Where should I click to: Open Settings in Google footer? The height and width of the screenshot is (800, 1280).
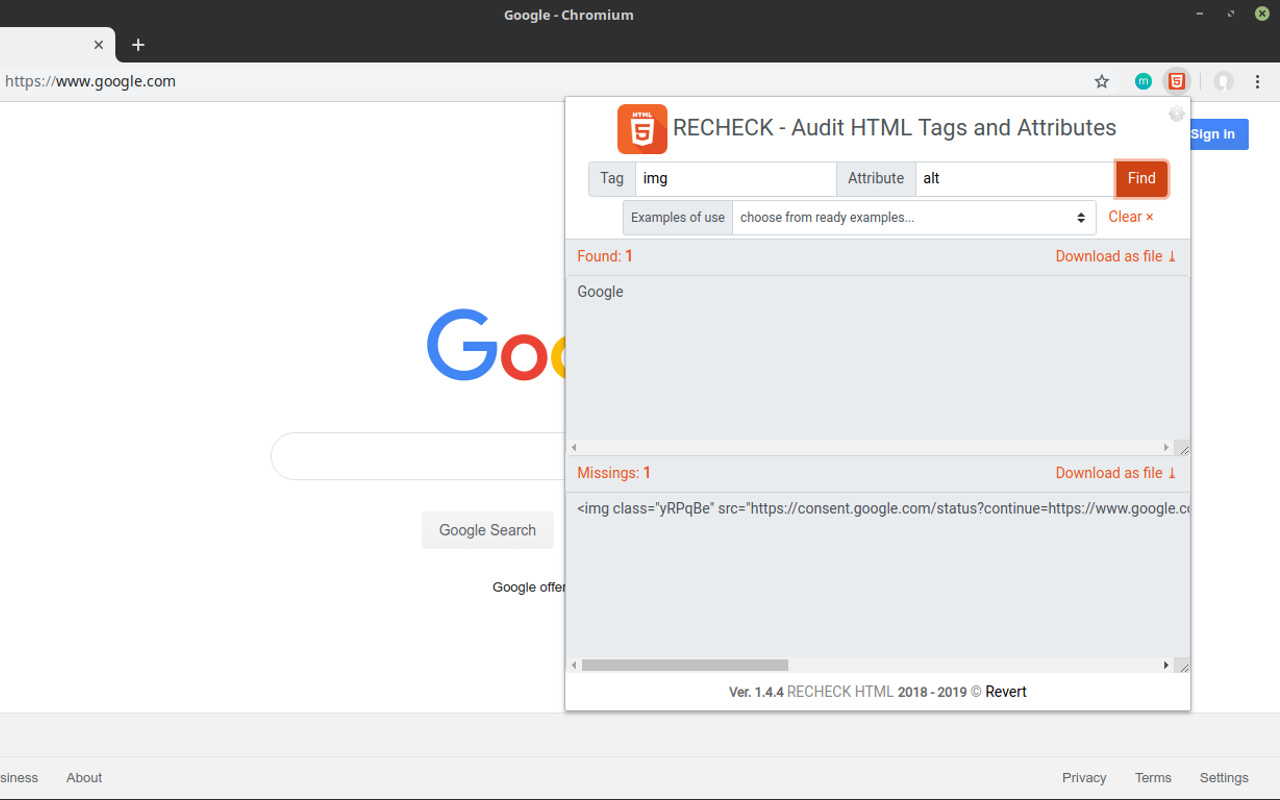[x=1224, y=778]
